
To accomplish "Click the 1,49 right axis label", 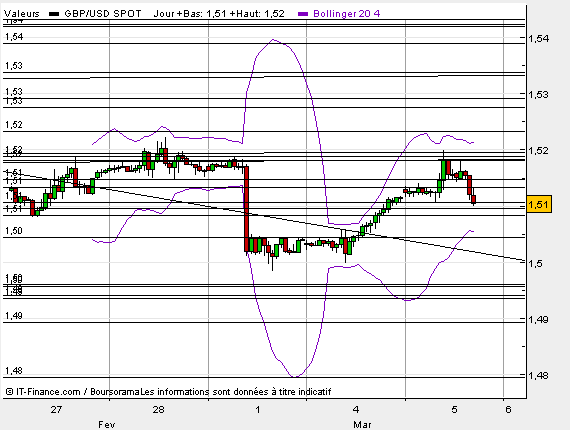I will 538,320.
